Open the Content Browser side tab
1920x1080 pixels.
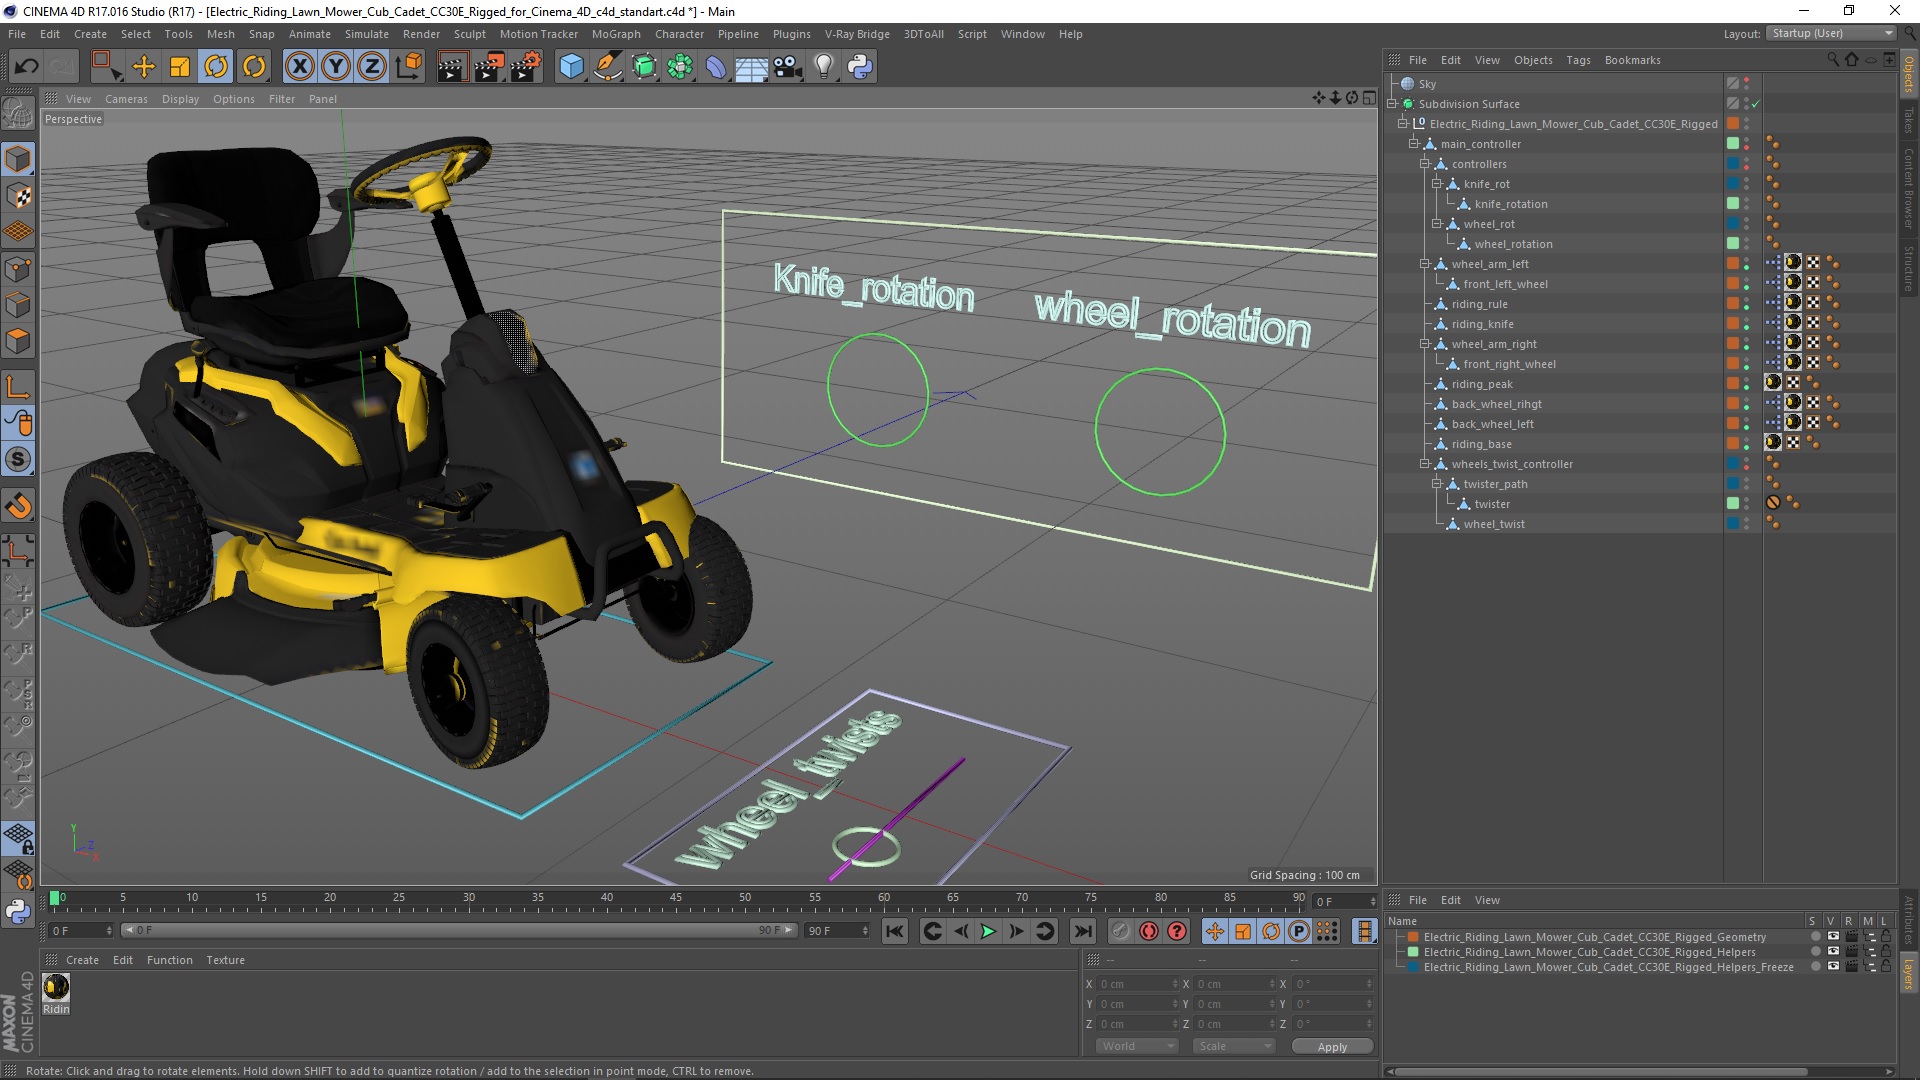[1909, 189]
